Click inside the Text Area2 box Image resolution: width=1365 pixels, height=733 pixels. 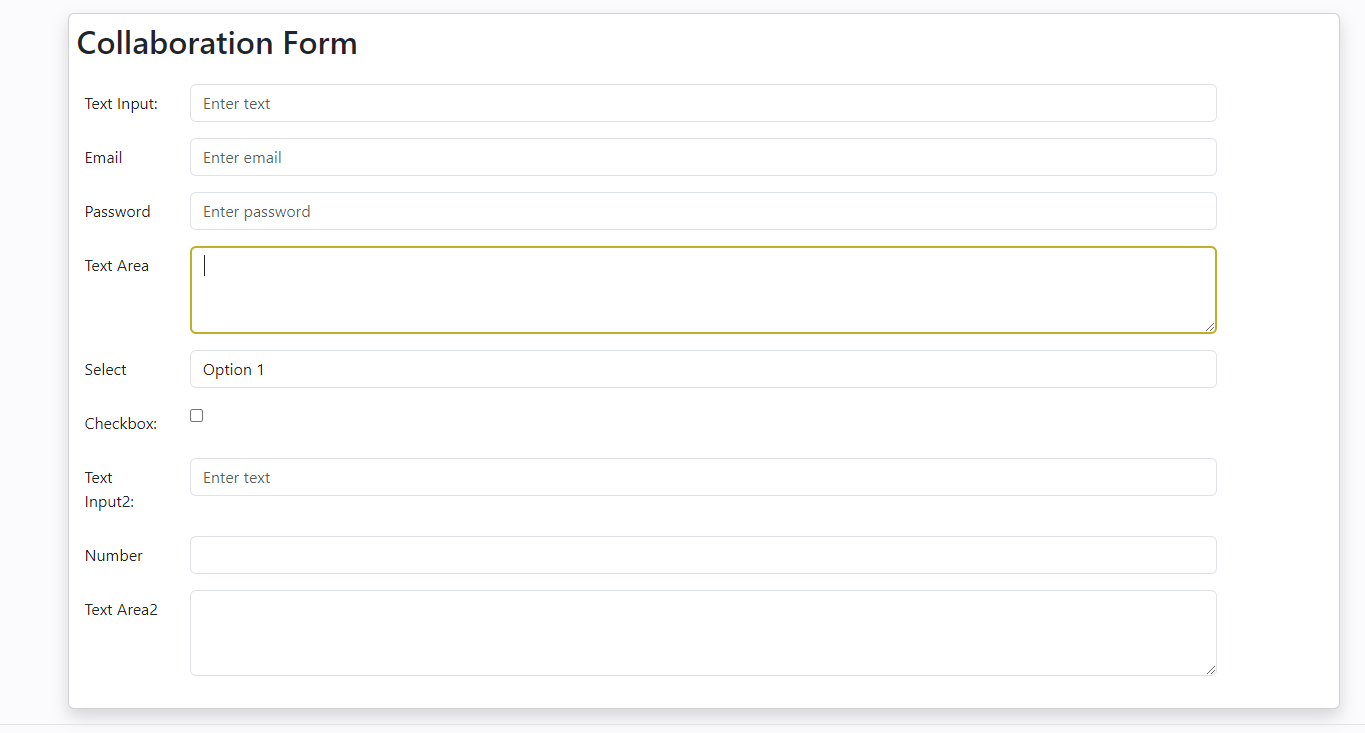[x=702, y=633]
